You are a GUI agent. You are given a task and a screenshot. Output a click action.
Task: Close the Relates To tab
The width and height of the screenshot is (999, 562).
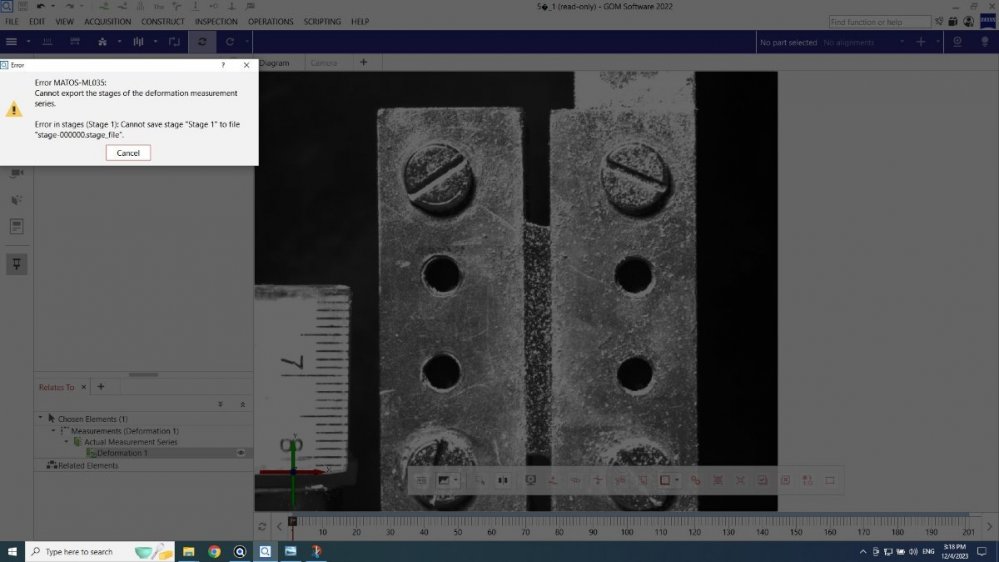(x=84, y=387)
